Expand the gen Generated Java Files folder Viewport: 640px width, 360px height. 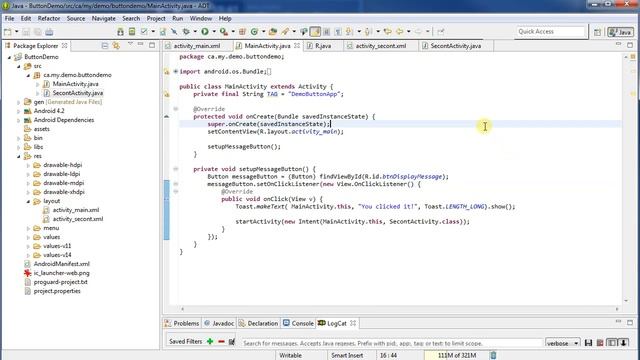19,102
